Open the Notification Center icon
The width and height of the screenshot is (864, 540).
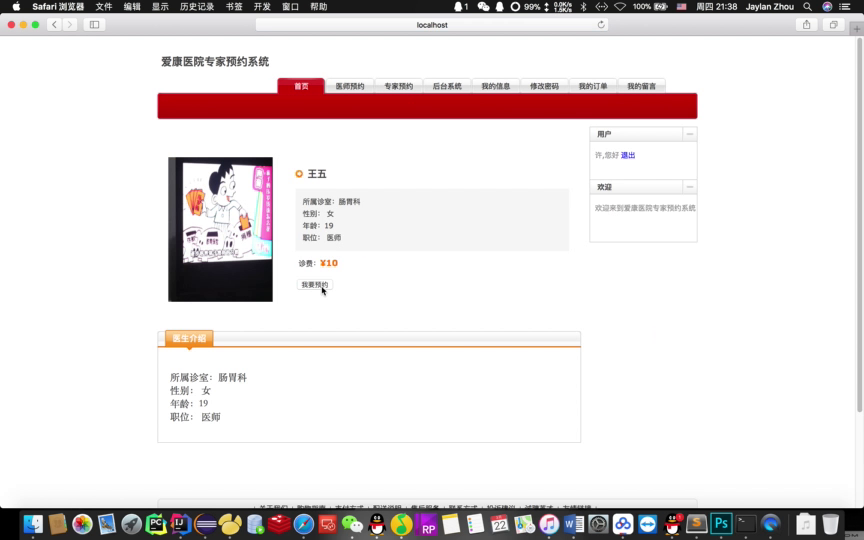pyautogui.click(x=845, y=7)
